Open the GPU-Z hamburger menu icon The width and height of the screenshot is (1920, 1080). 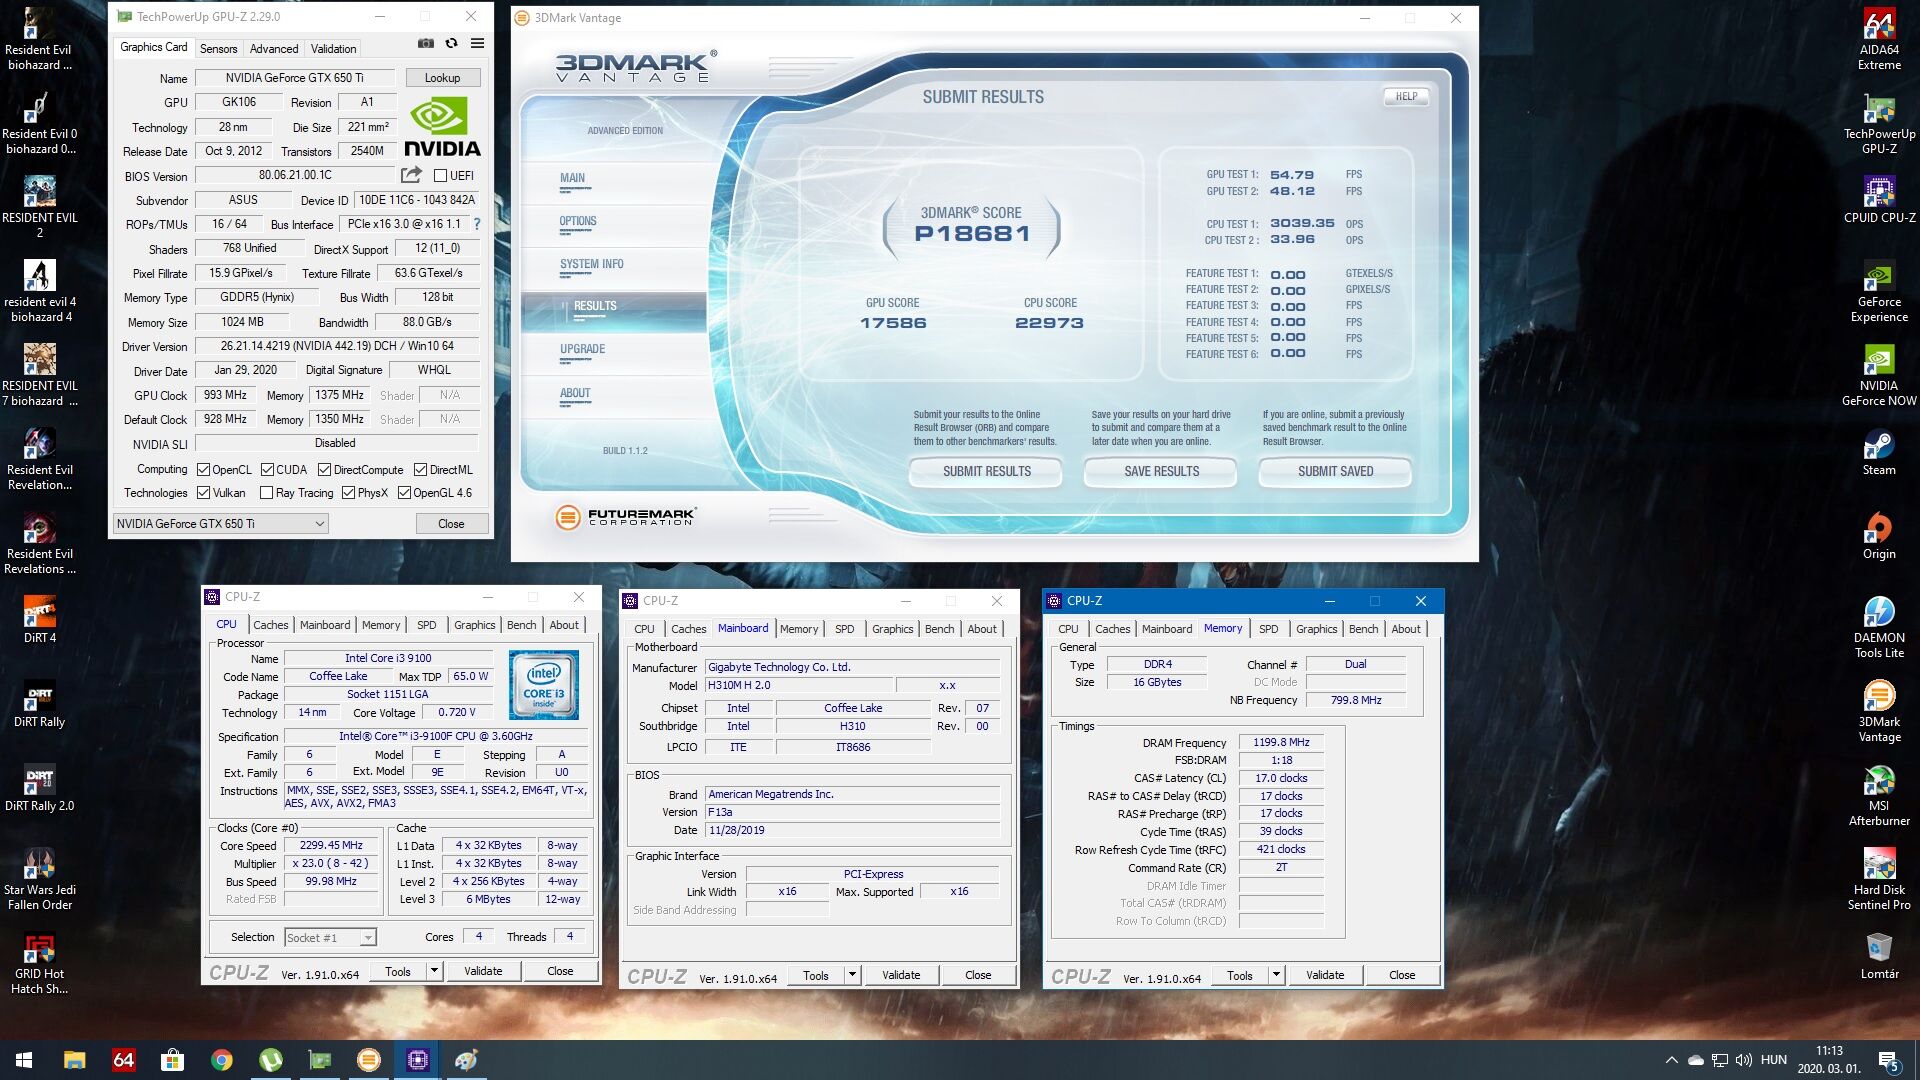(478, 44)
